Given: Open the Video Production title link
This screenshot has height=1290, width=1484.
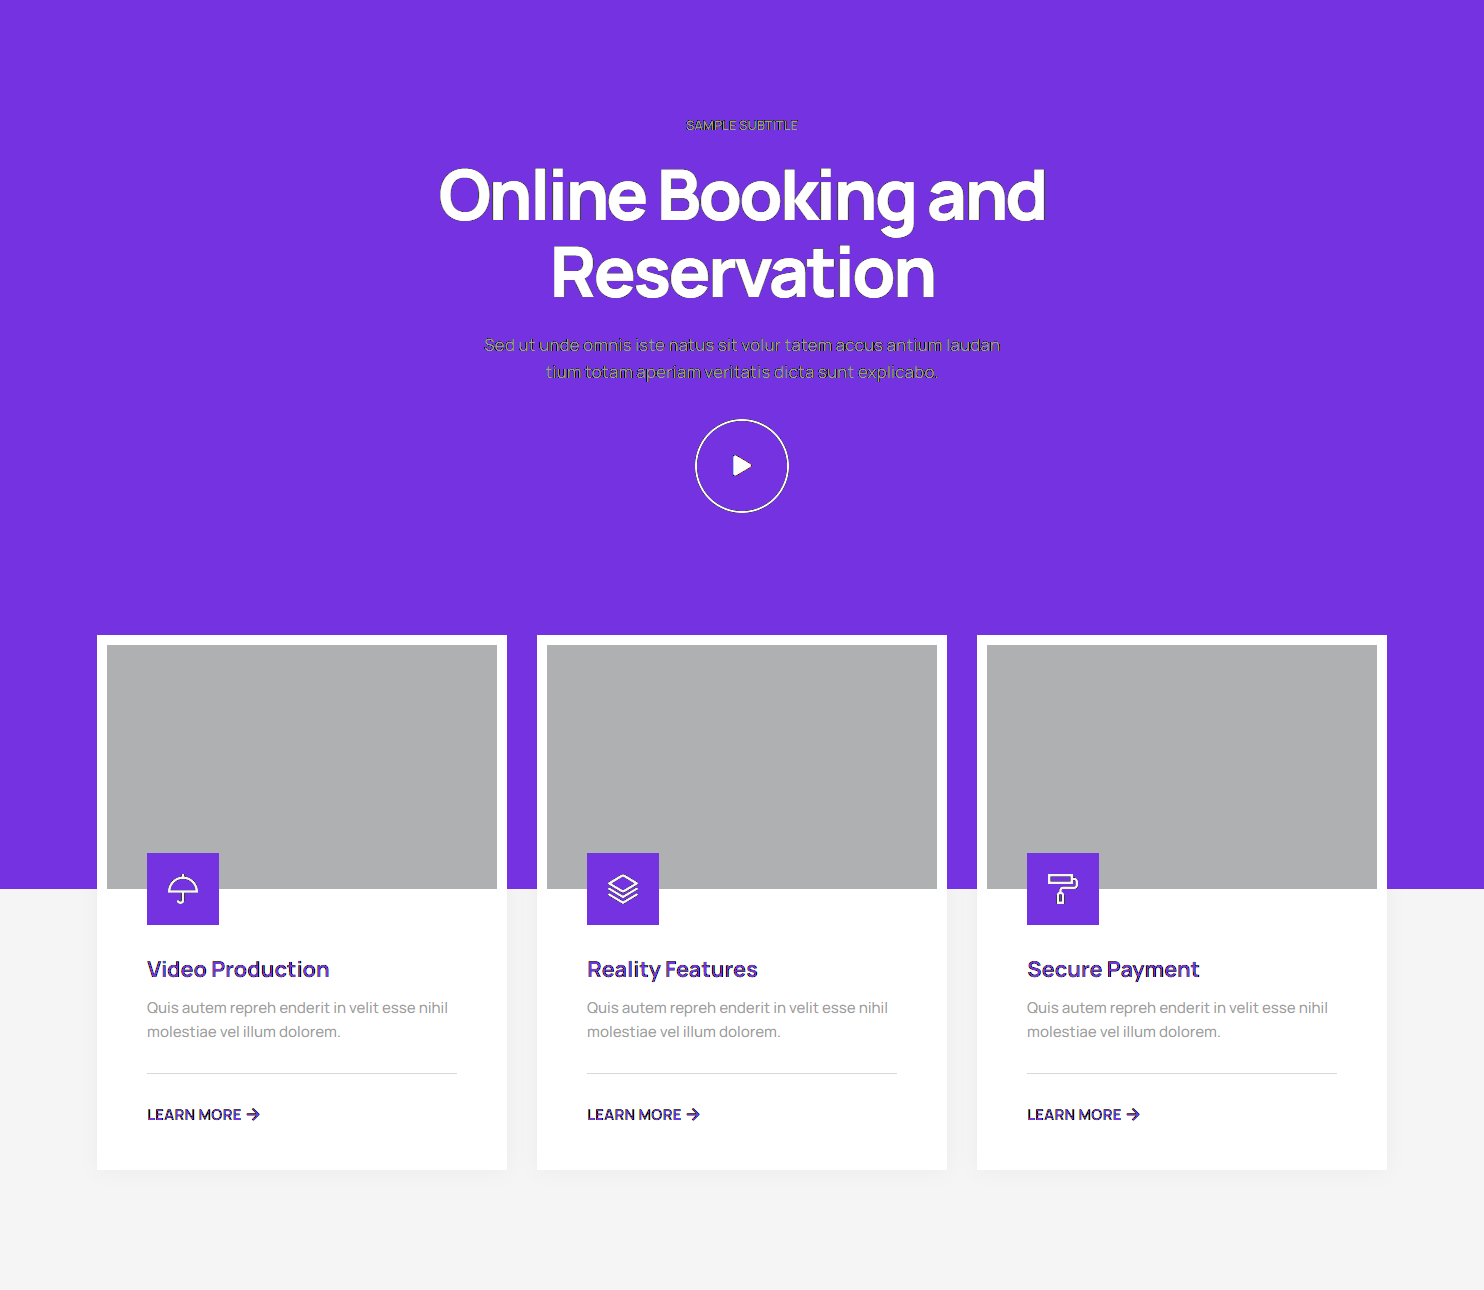Looking at the screenshot, I should pos(238,969).
